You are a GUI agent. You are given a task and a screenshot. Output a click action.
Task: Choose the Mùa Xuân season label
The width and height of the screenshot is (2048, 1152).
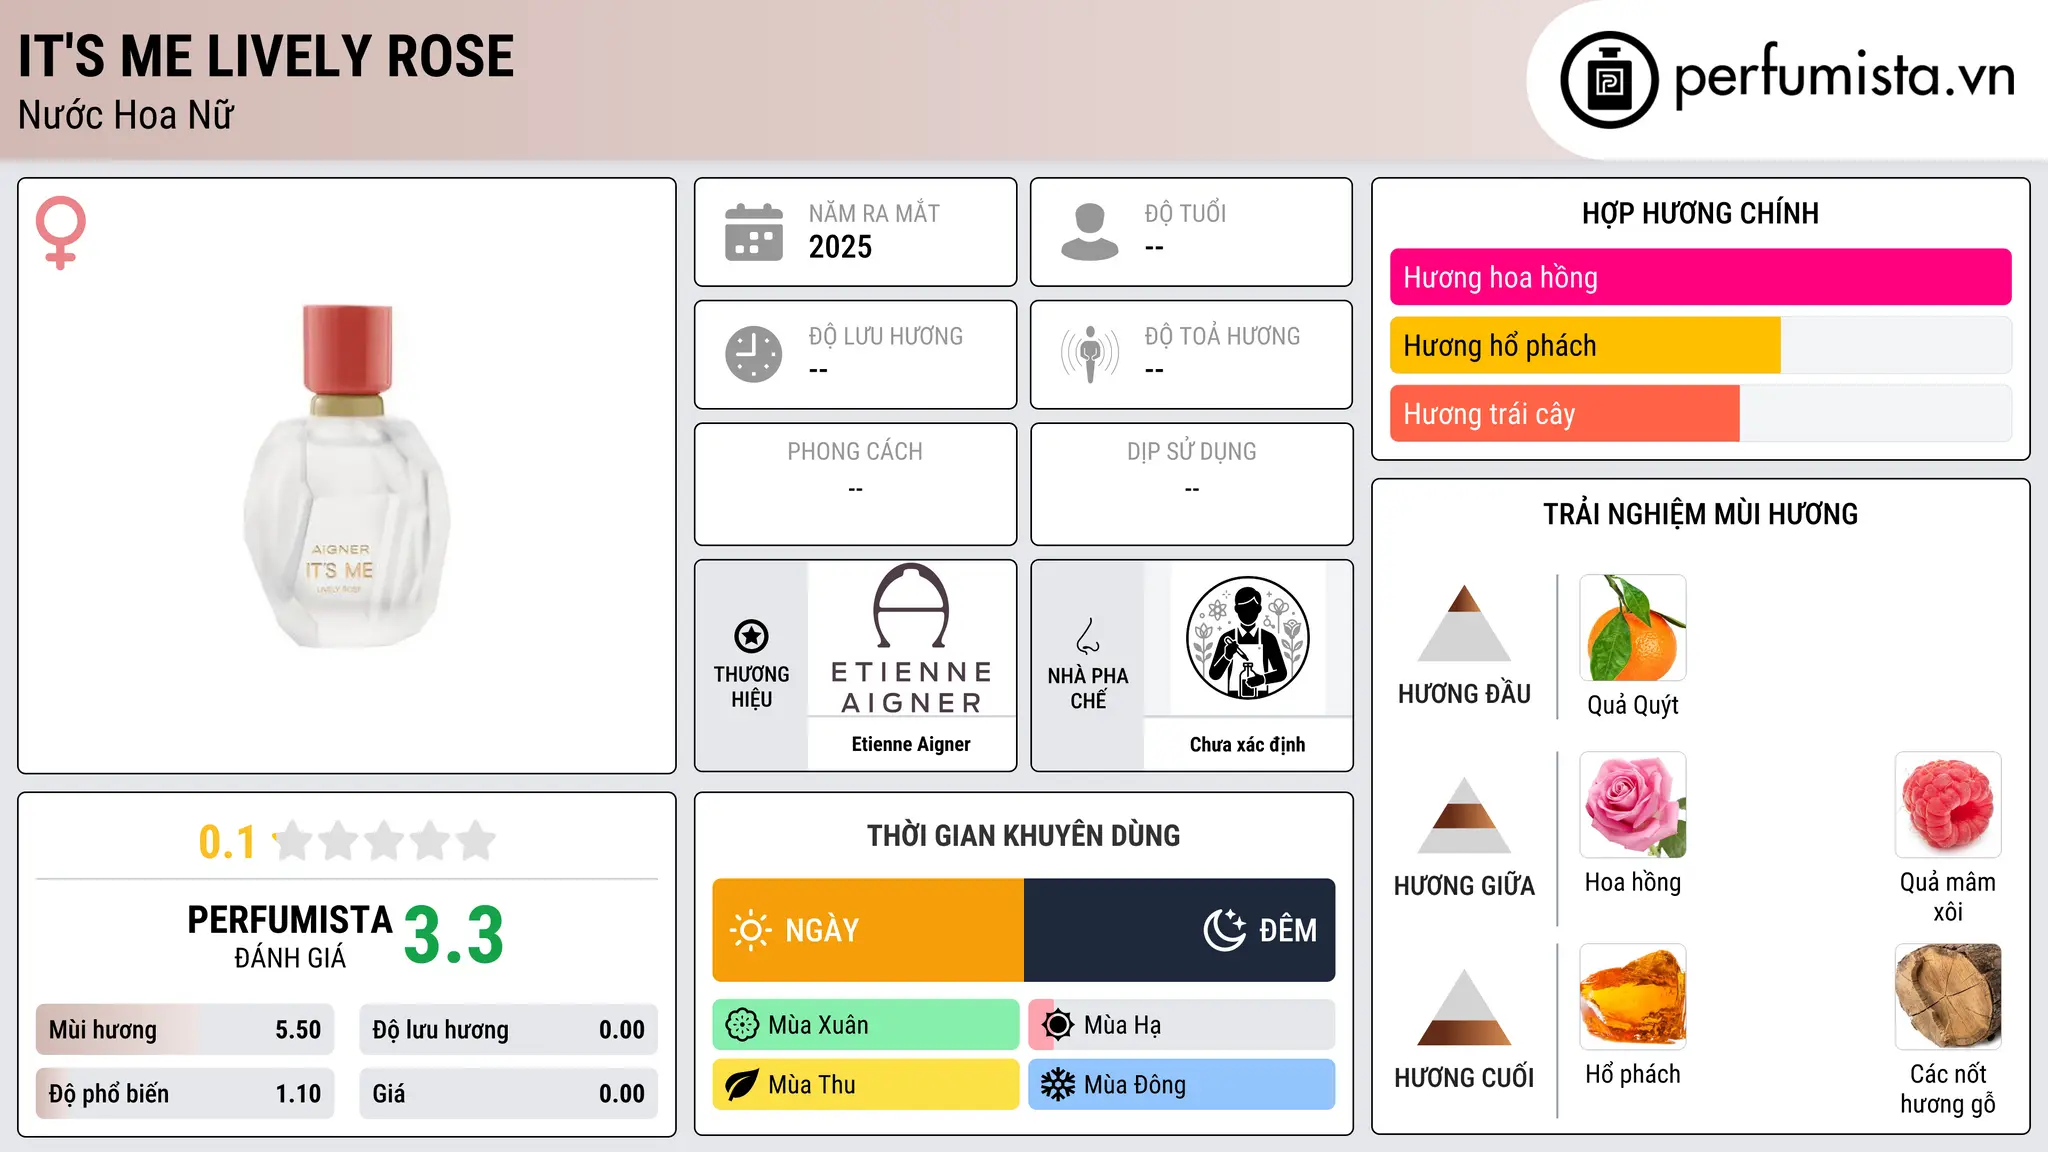tap(818, 1025)
